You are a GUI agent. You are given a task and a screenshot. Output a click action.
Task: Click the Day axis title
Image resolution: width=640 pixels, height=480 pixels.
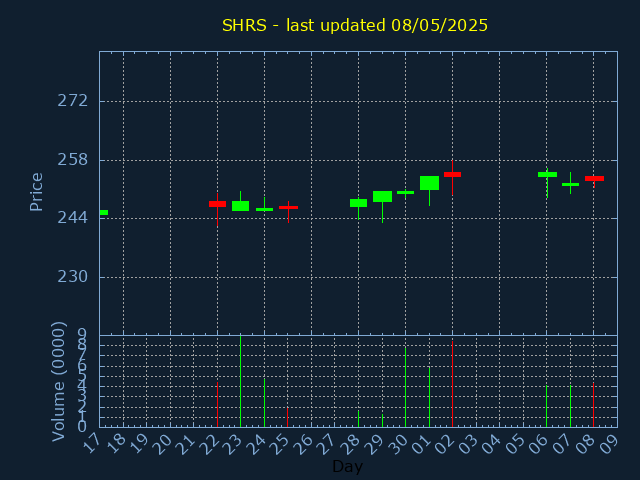[347, 466]
